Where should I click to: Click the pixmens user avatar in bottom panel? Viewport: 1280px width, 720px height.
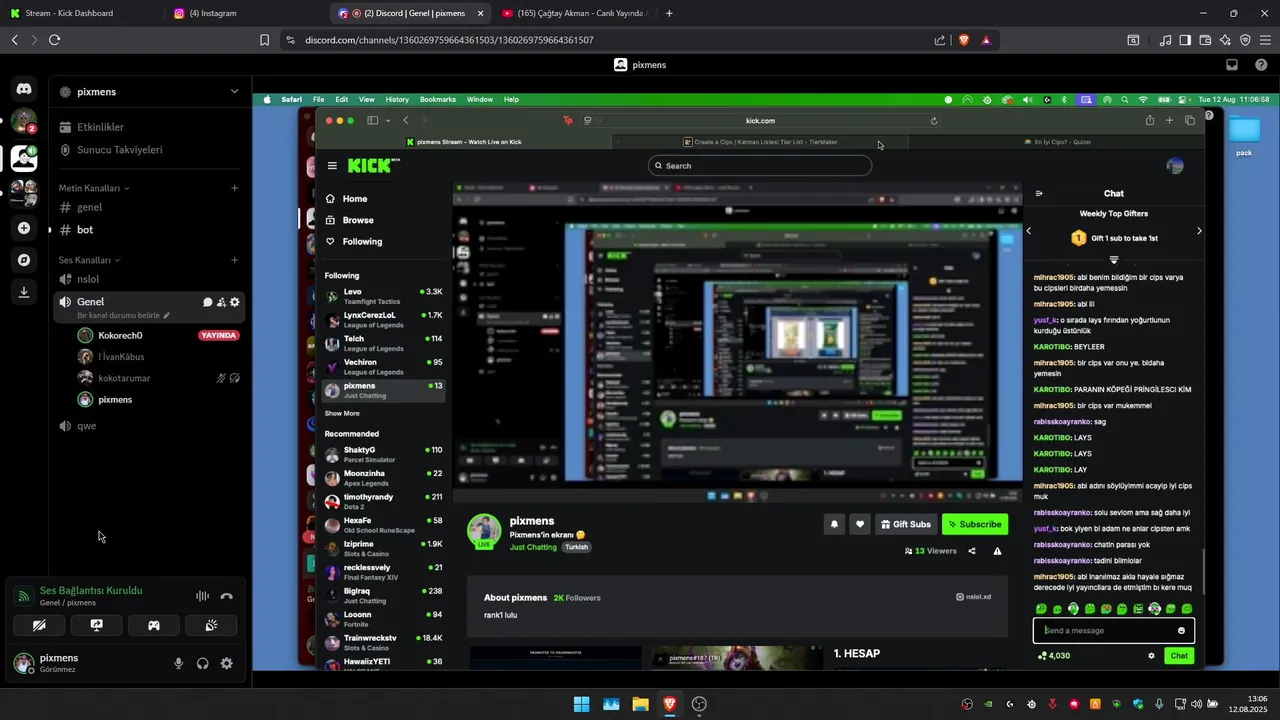click(x=24, y=663)
